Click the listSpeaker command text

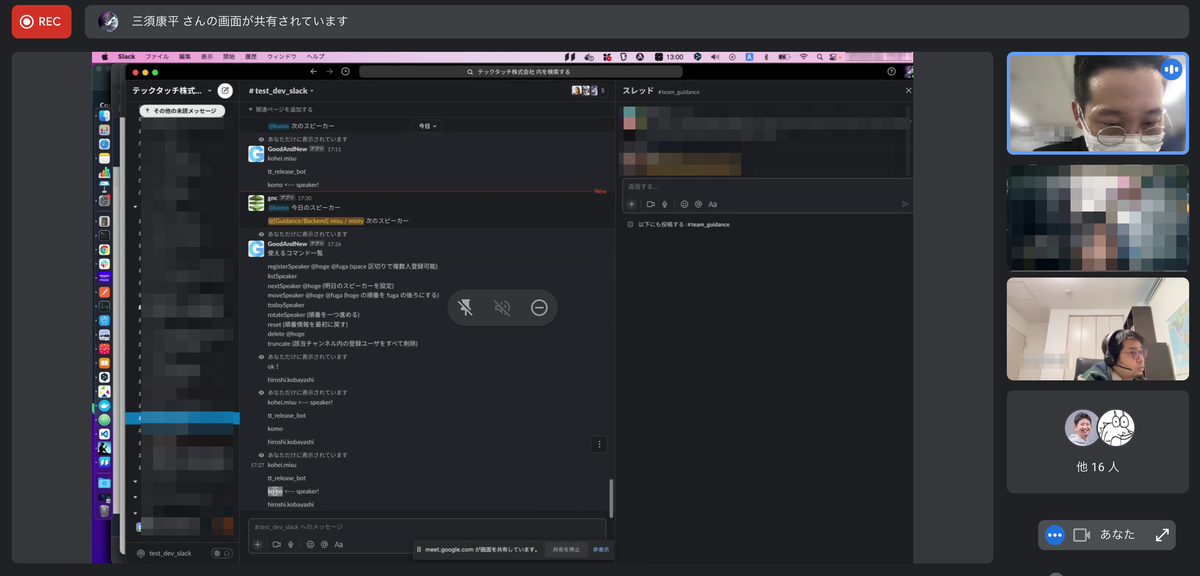[282, 276]
